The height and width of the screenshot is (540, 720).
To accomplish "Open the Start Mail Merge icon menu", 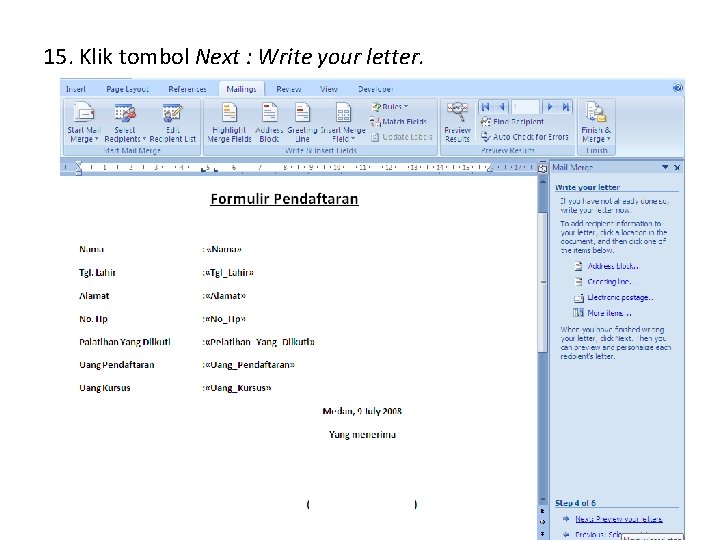I will pyautogui.click(x=84, y=123).
